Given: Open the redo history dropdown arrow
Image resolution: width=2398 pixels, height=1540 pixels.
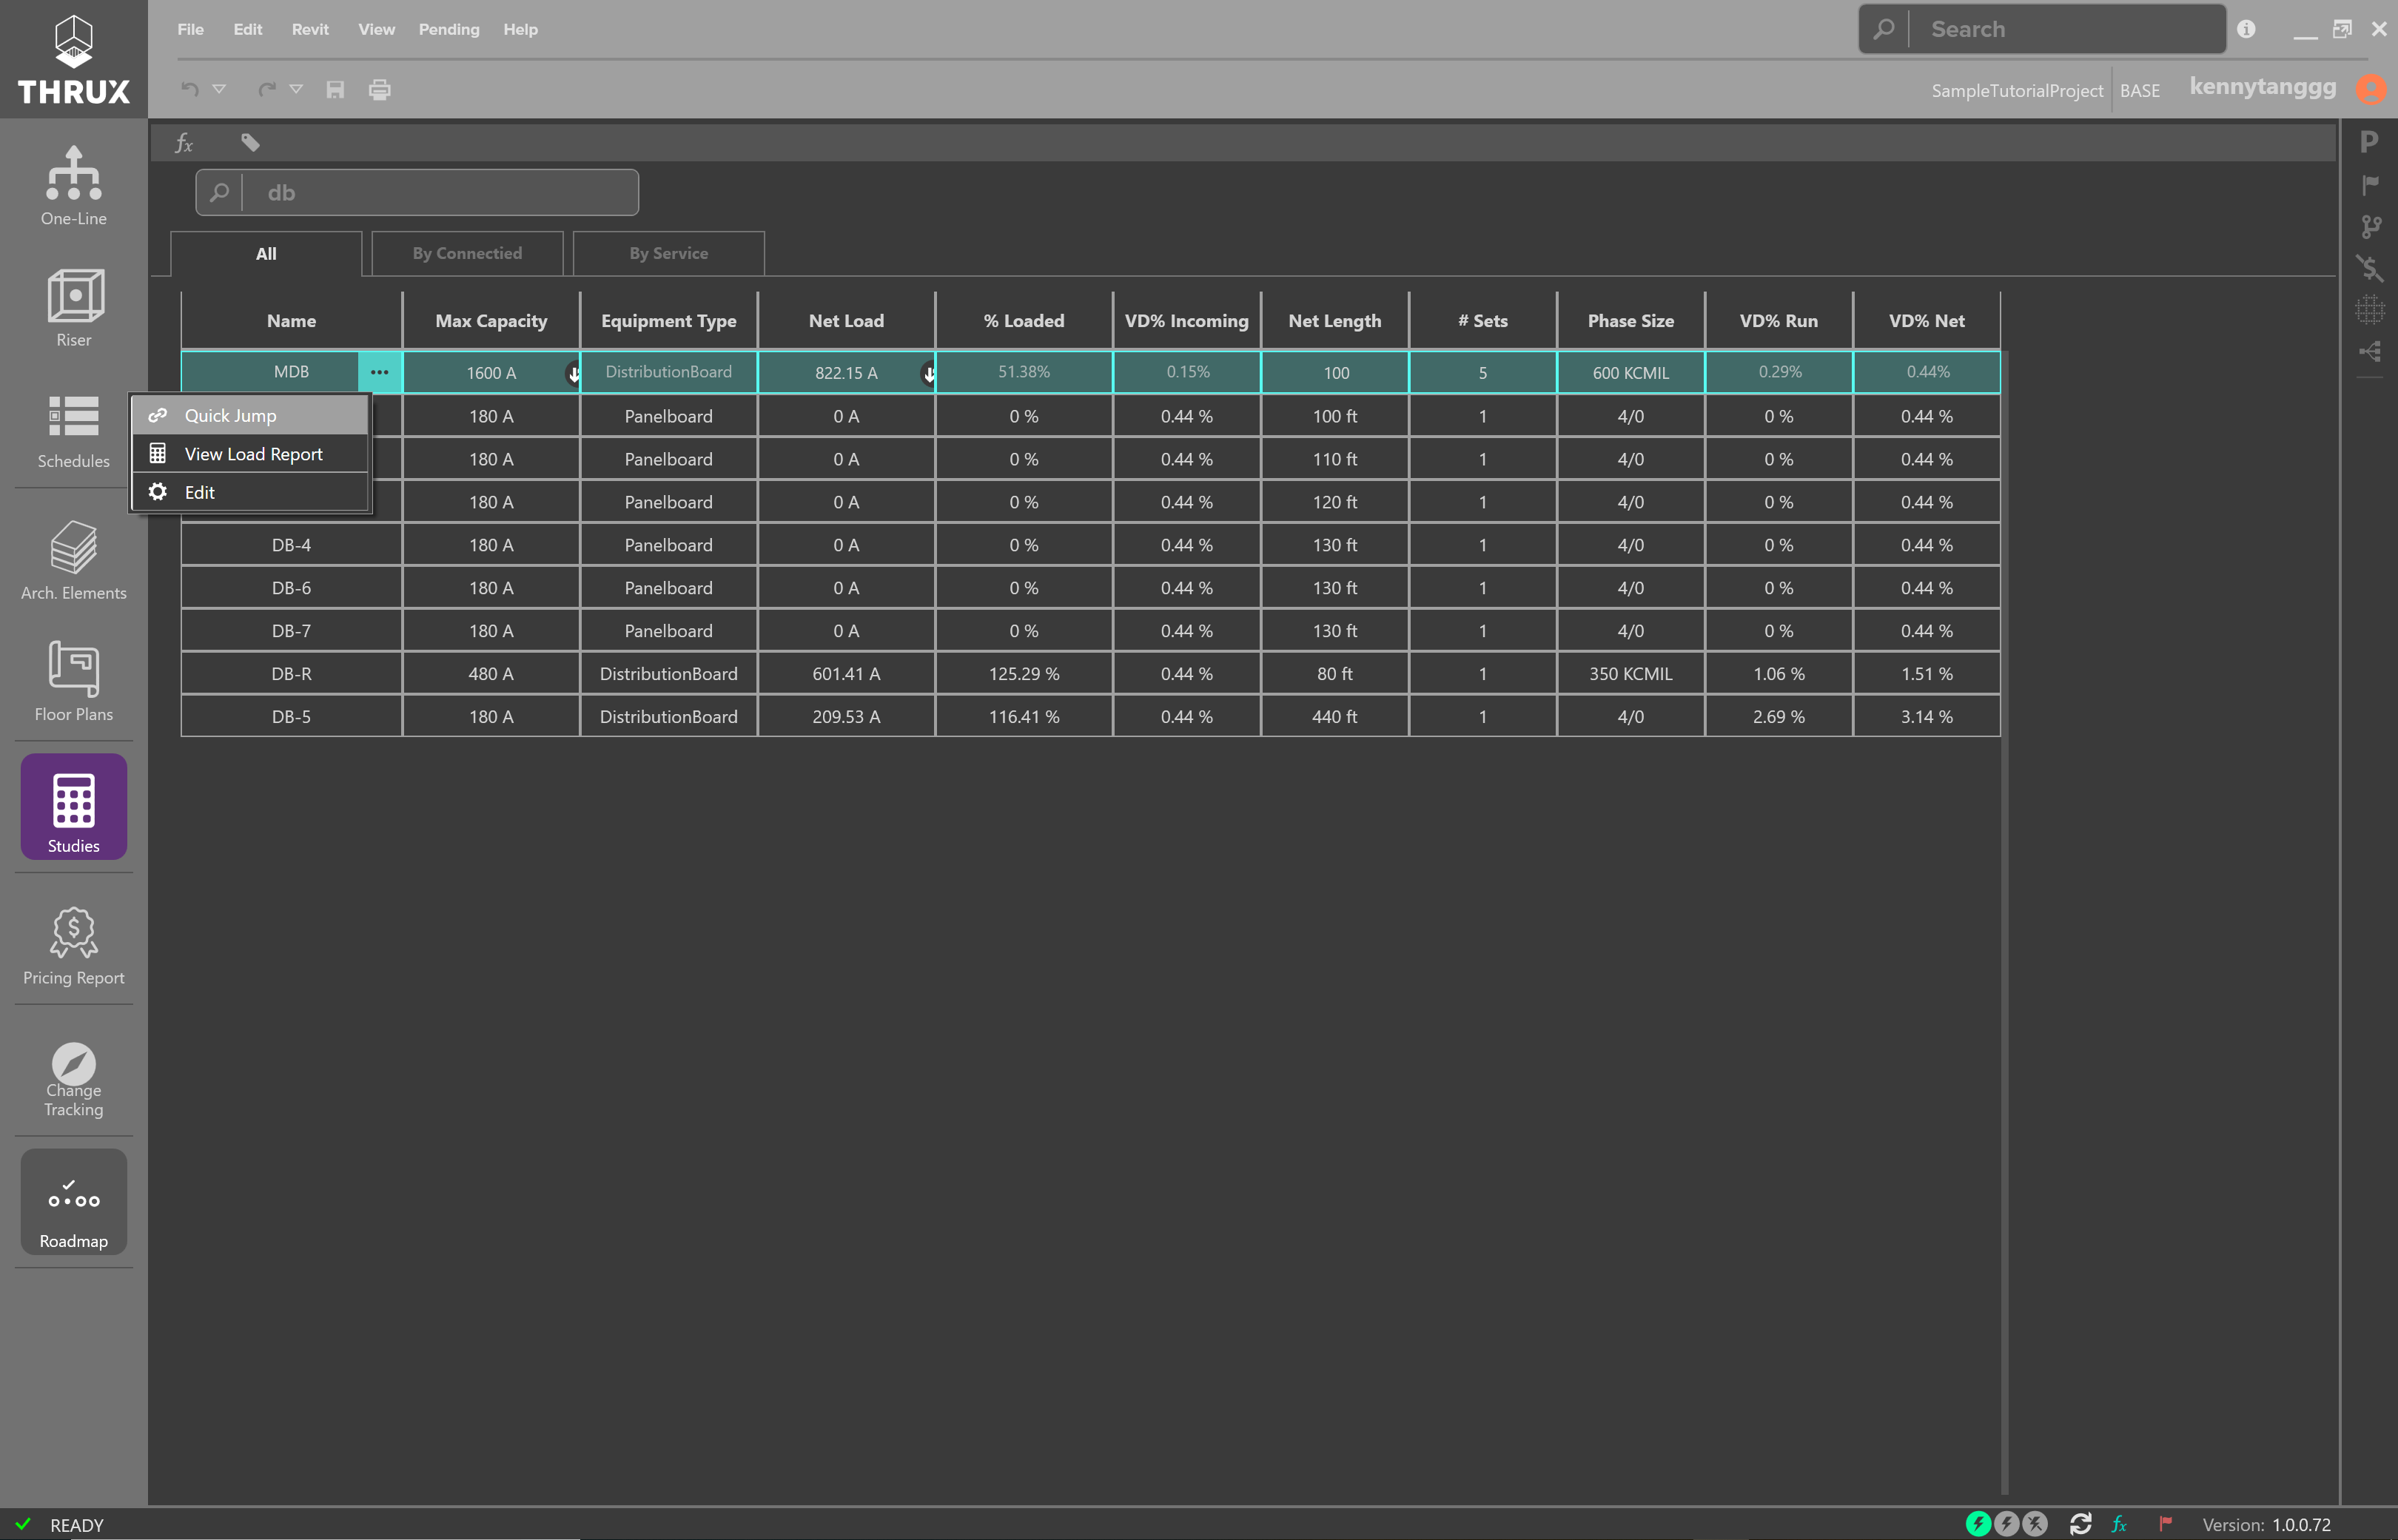Looking at the screenshot, I should (296, 89).
